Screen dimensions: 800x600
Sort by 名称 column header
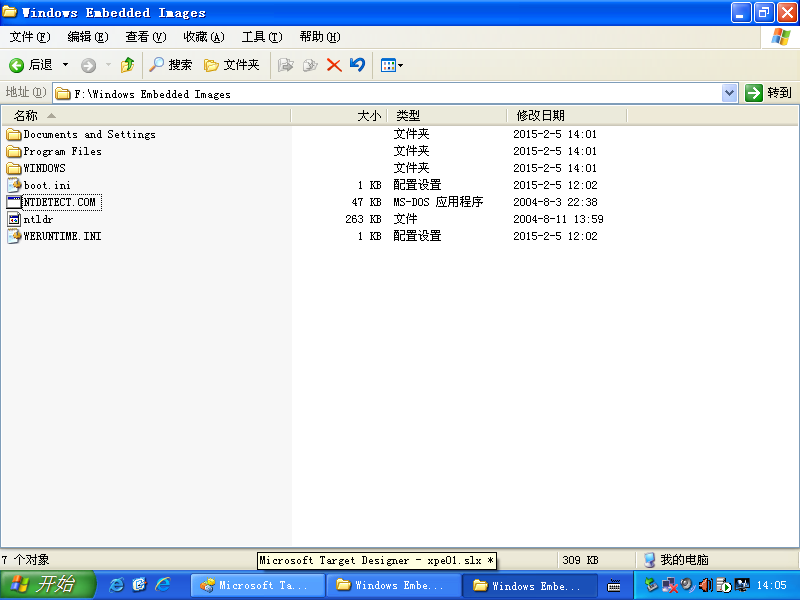click(146, 116)
